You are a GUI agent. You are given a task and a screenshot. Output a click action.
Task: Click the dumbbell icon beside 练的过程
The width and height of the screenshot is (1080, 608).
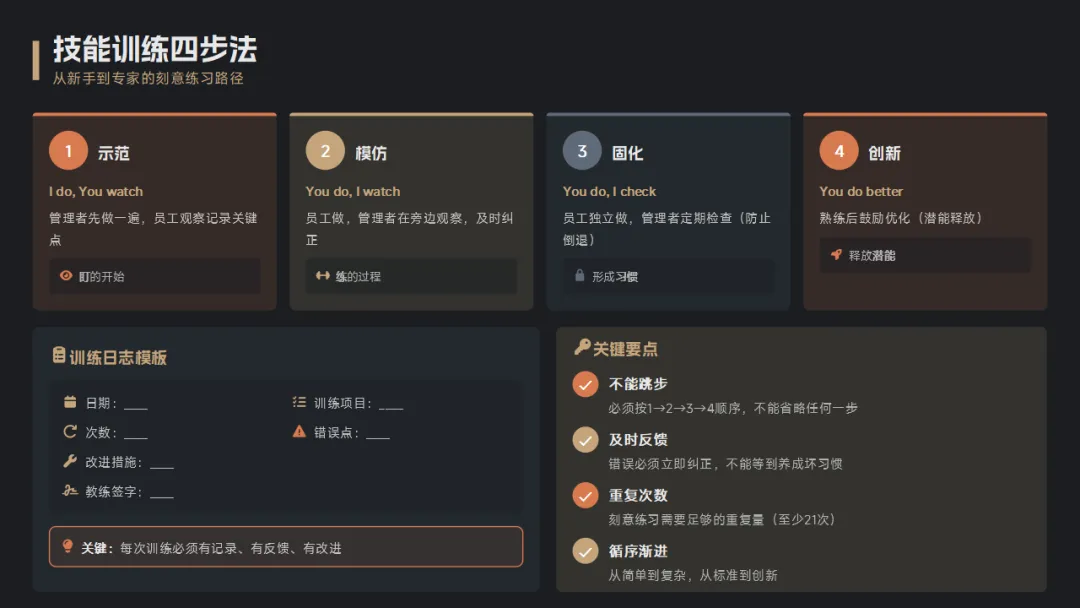tap(322, 275)
